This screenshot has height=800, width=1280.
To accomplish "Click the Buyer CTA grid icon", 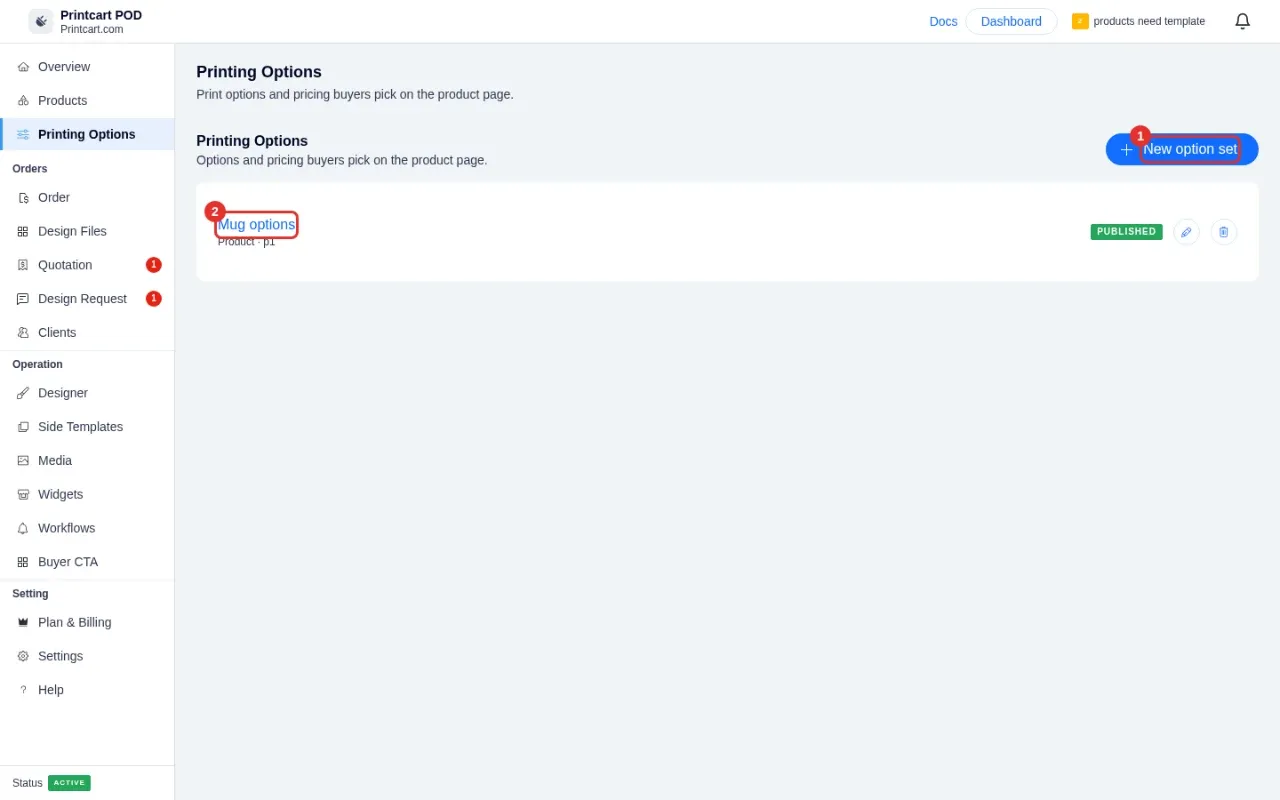I will click(23, 562).
